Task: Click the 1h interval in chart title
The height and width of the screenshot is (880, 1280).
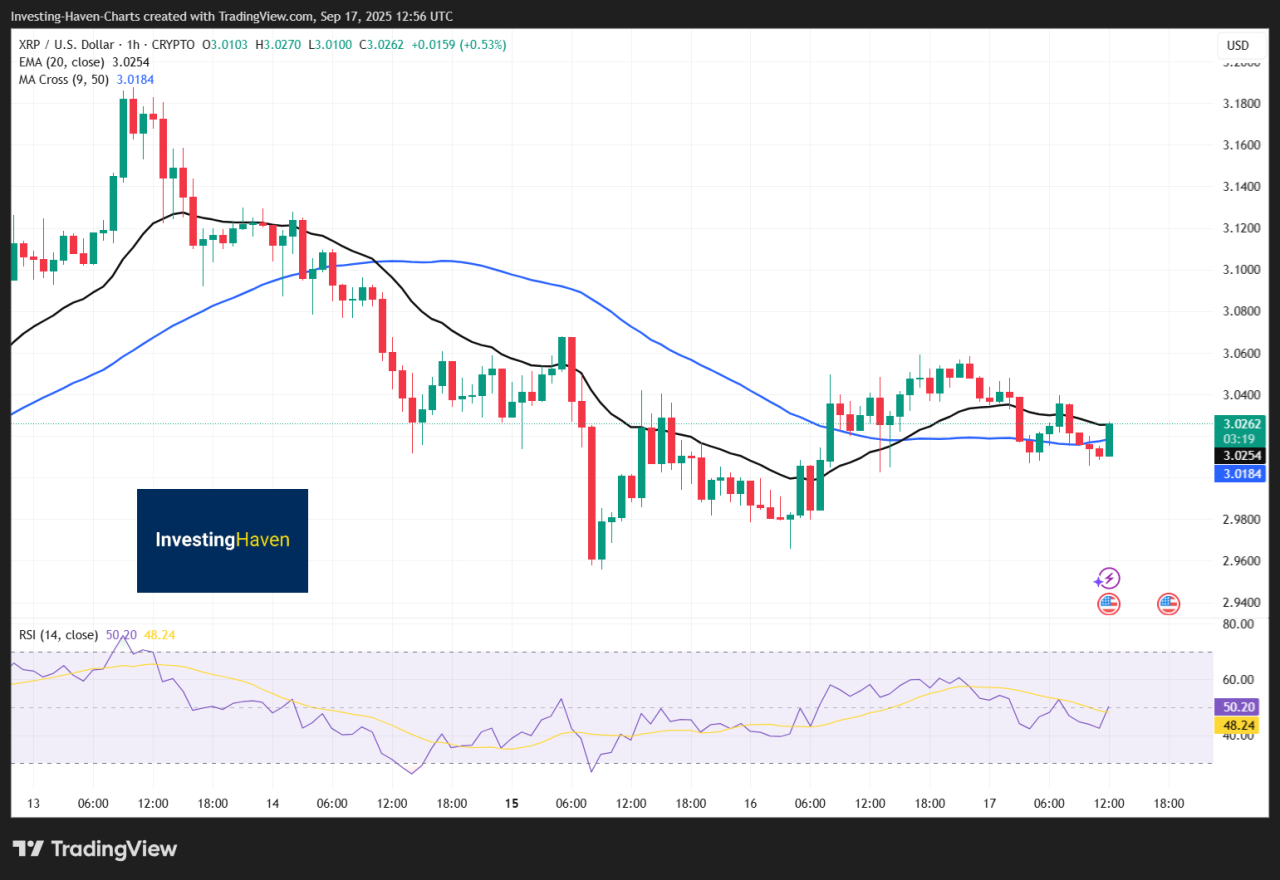Action: (x=136, y=45)
